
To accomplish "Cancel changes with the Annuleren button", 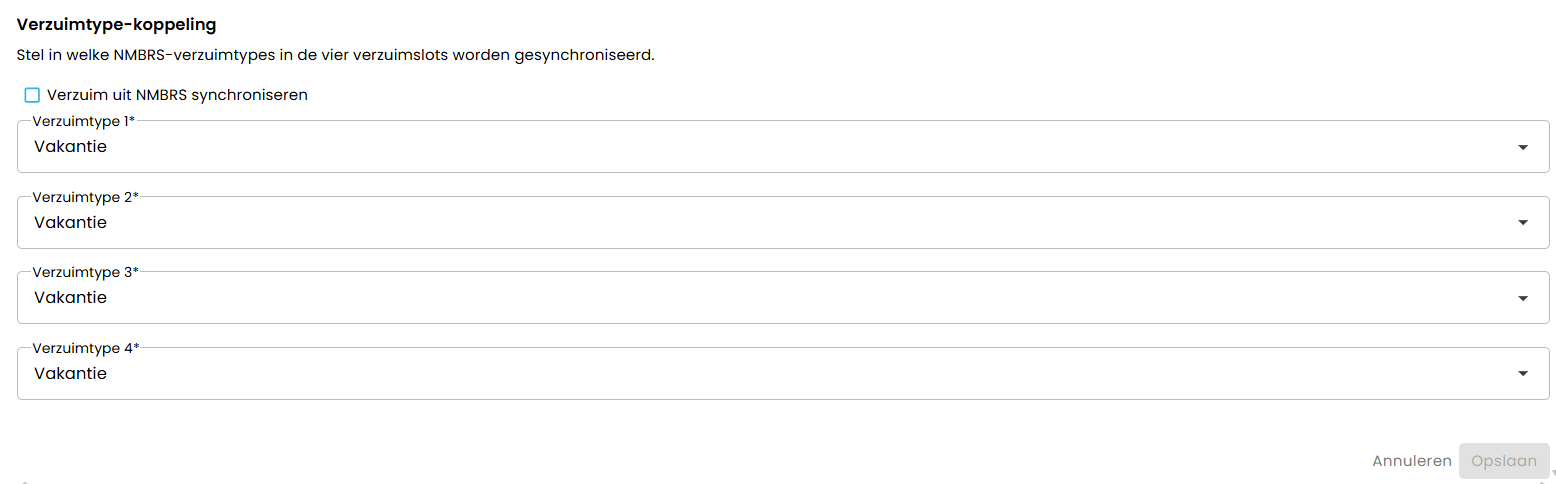I will (x=1412, y=461).
